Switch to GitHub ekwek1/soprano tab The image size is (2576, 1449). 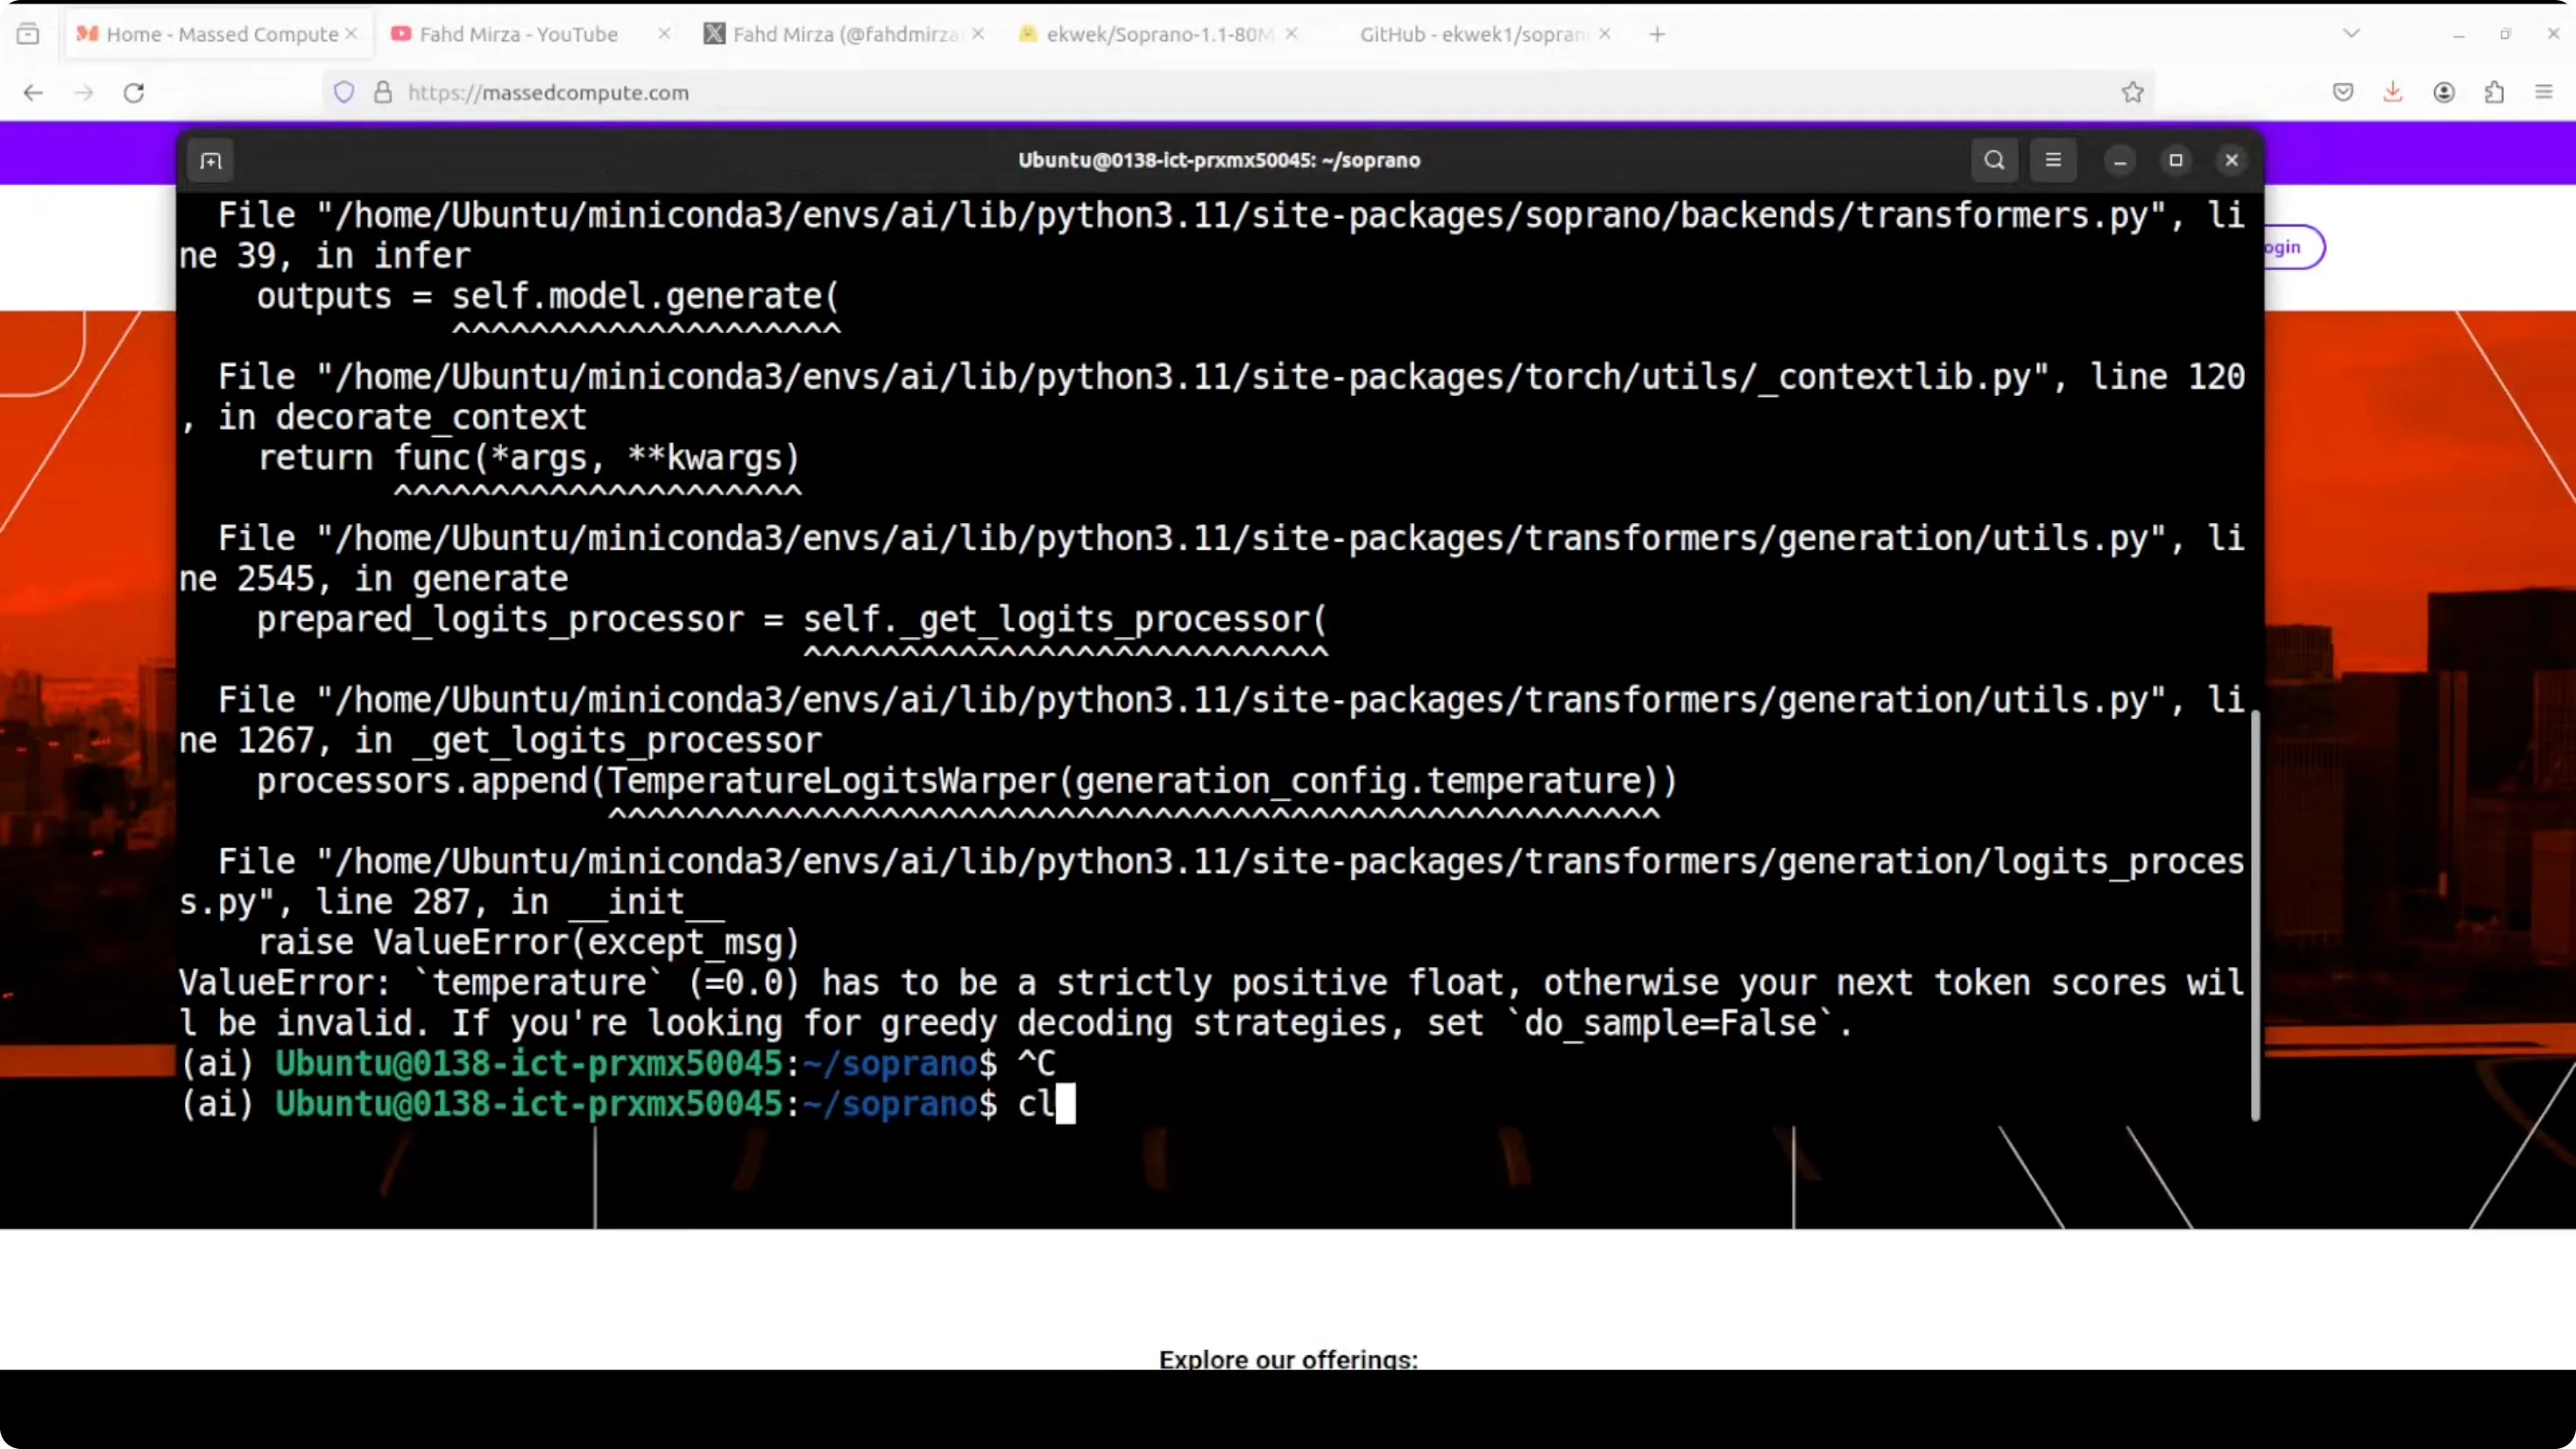(x=1472, y=34)
